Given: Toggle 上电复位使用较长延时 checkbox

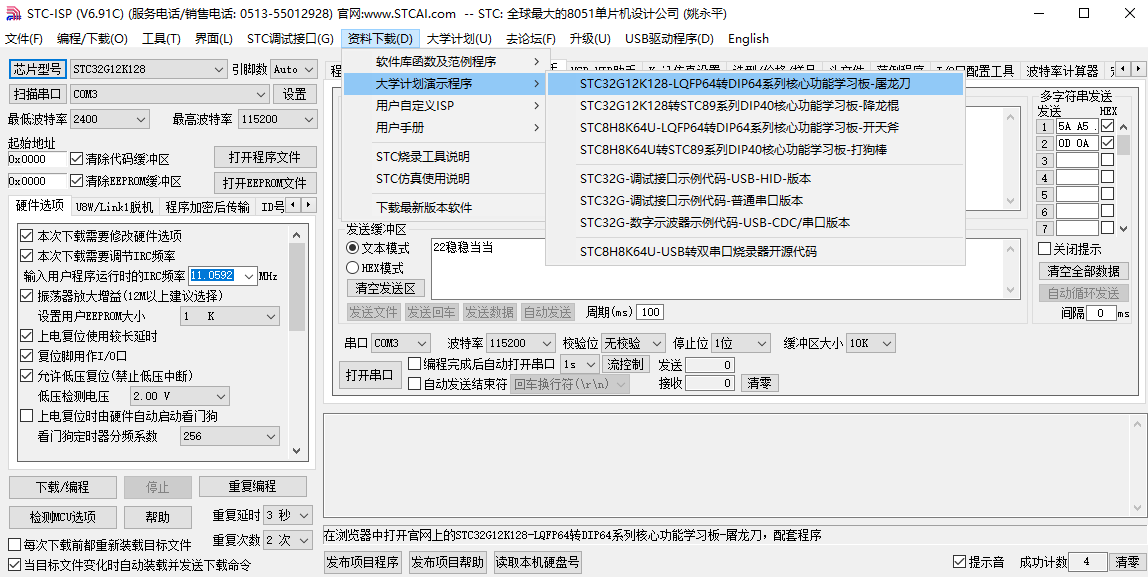Looking at the screenshot, I should coord(26,336).
